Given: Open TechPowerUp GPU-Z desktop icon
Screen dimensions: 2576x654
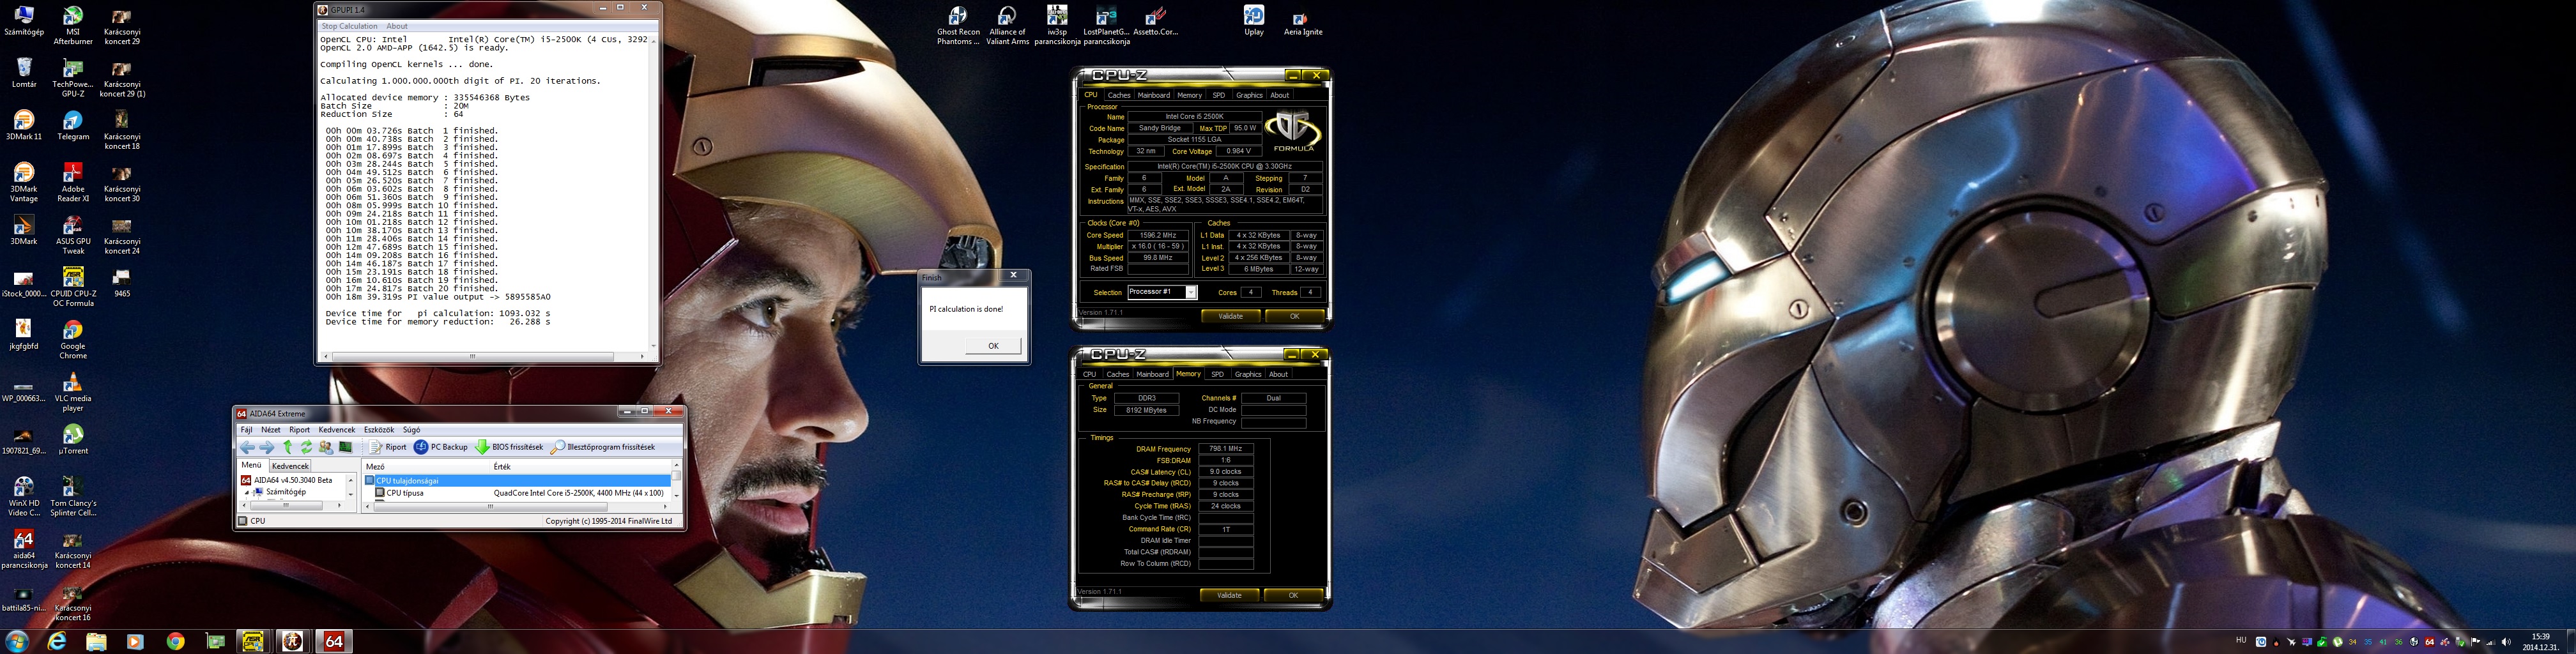Looking at the screenshot, I should click(73, 77).
